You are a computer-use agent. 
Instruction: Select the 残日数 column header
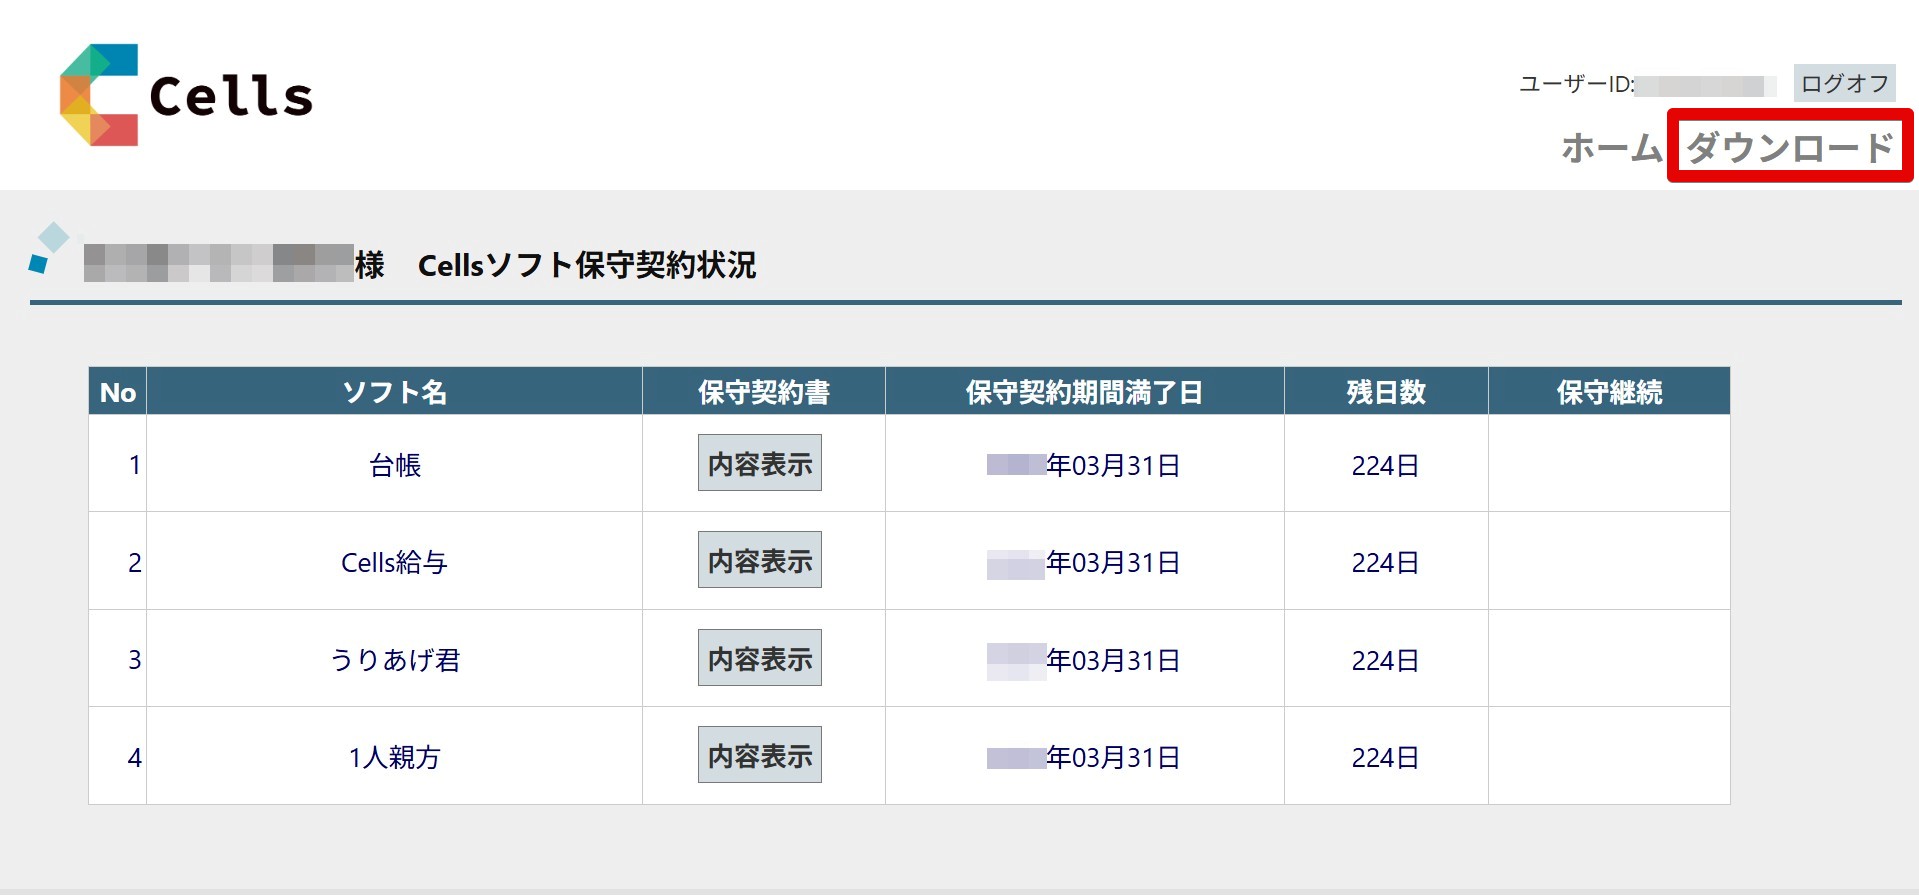[x=1385, y=392]
